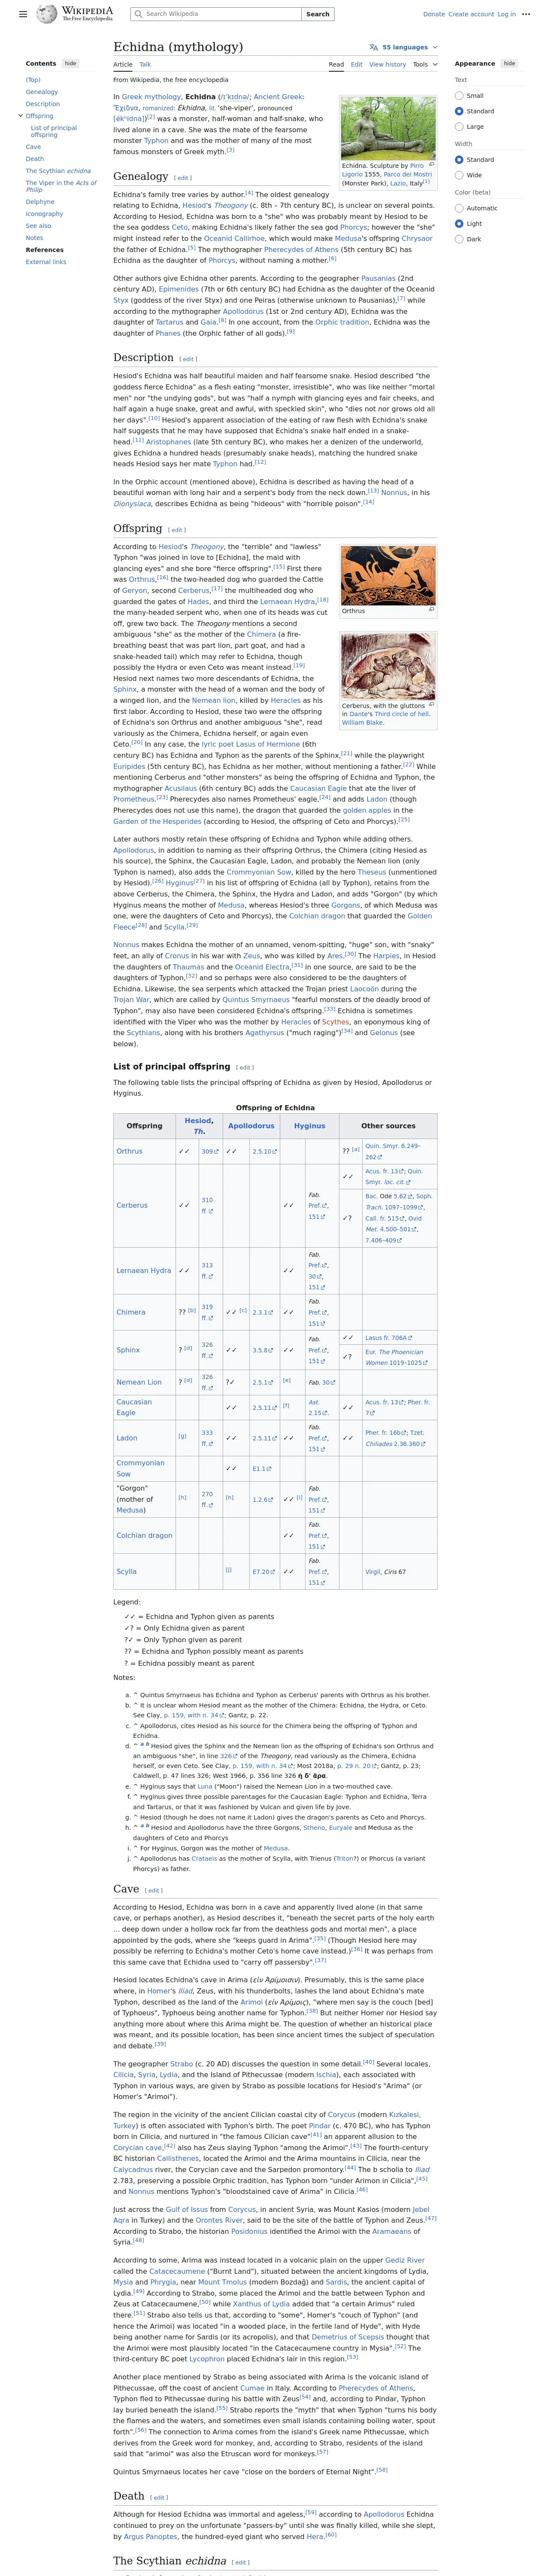Select the Read tab
This screenshot has width=551, height=2576.
click(x=336, y=64)
